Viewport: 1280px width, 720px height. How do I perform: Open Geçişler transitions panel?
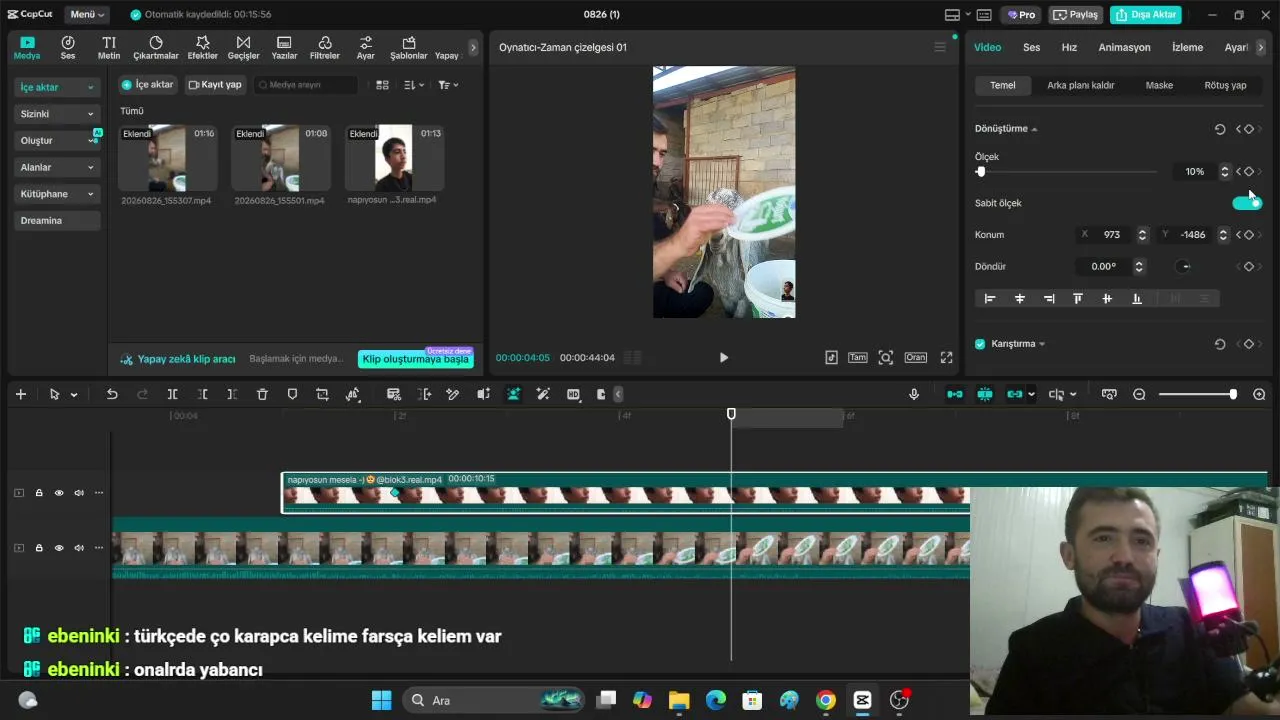click(243, 48)
